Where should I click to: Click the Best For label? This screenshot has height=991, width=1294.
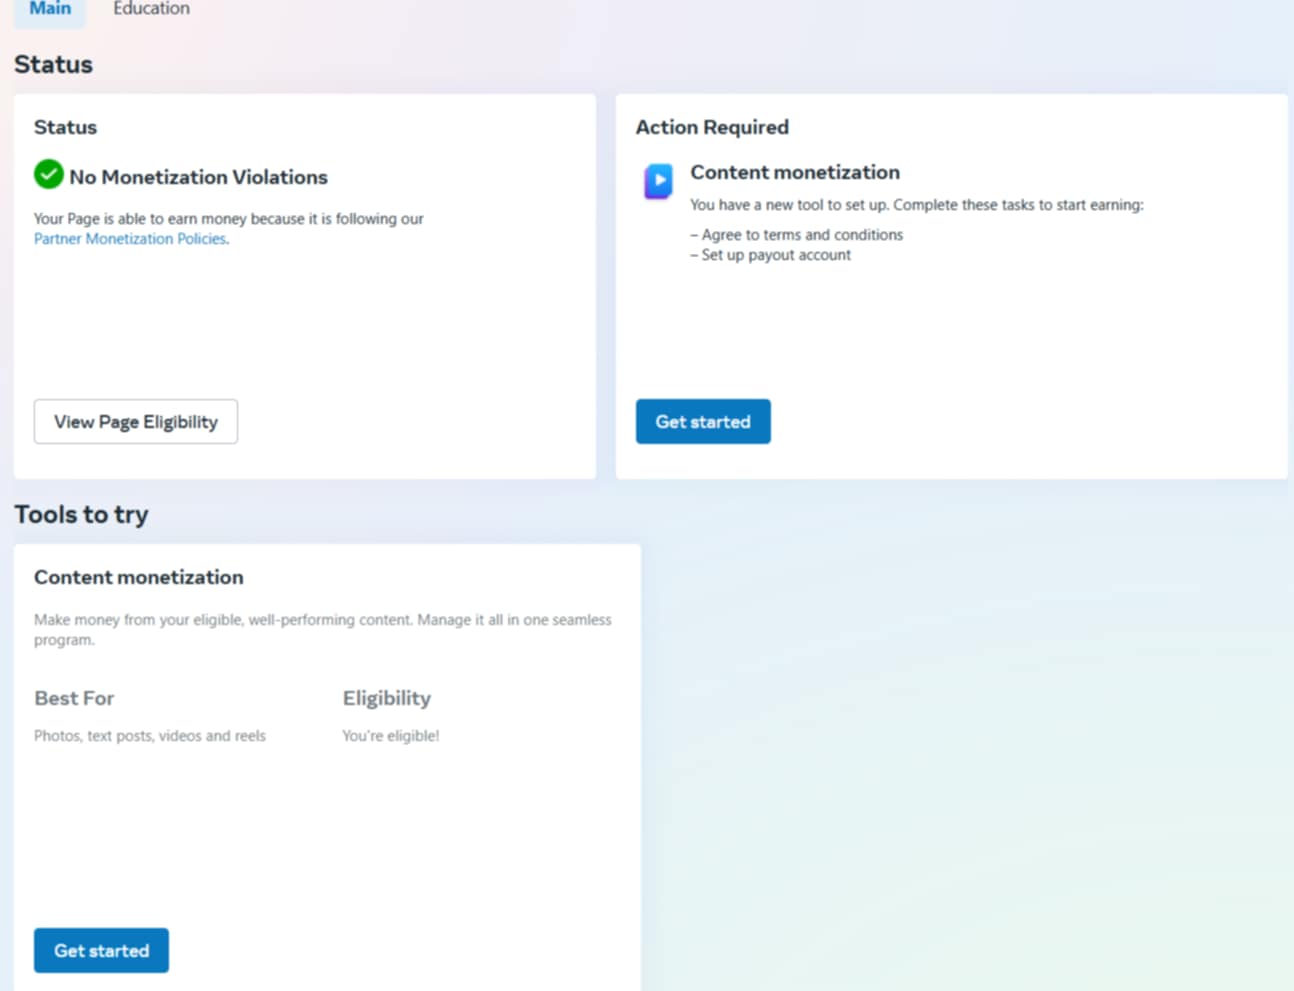coord(74,698)
